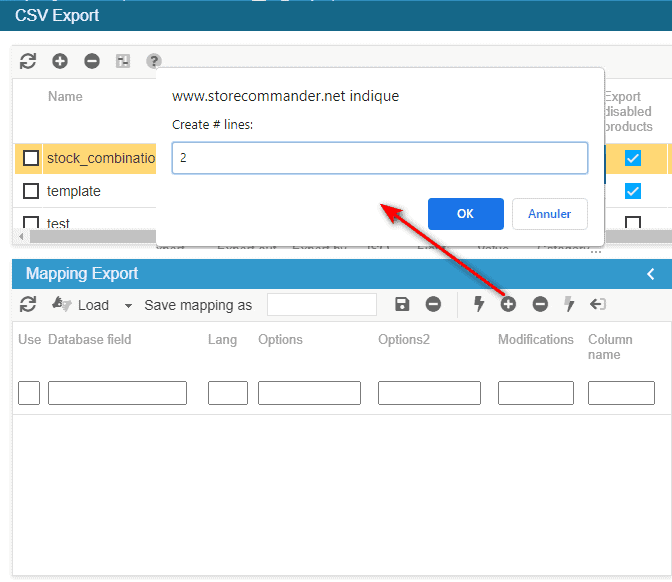
Task: Open the Load mapping dropdown arrow
Action: tap(128, 306)
